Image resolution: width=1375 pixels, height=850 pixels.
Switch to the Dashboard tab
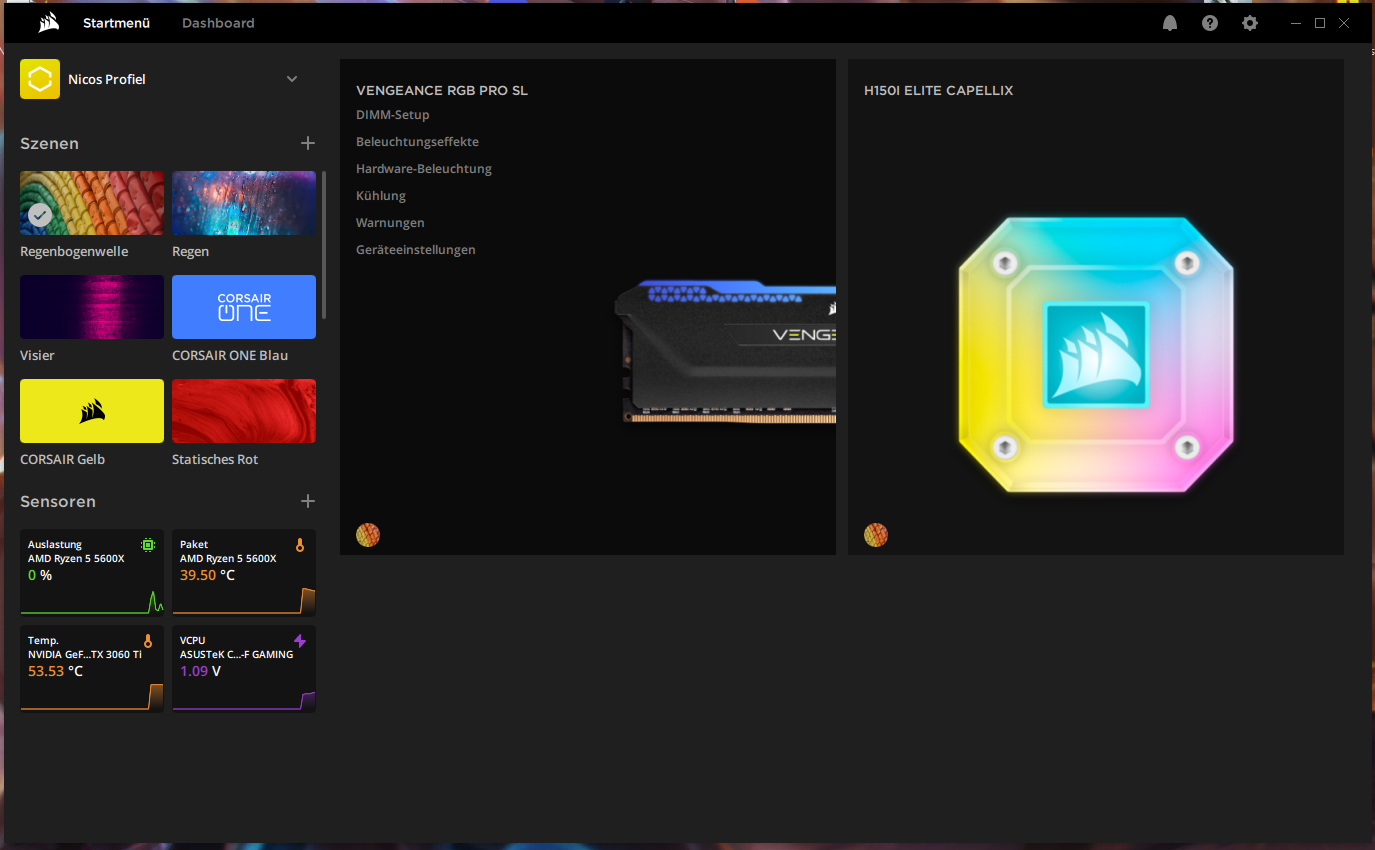pos(218,23)
